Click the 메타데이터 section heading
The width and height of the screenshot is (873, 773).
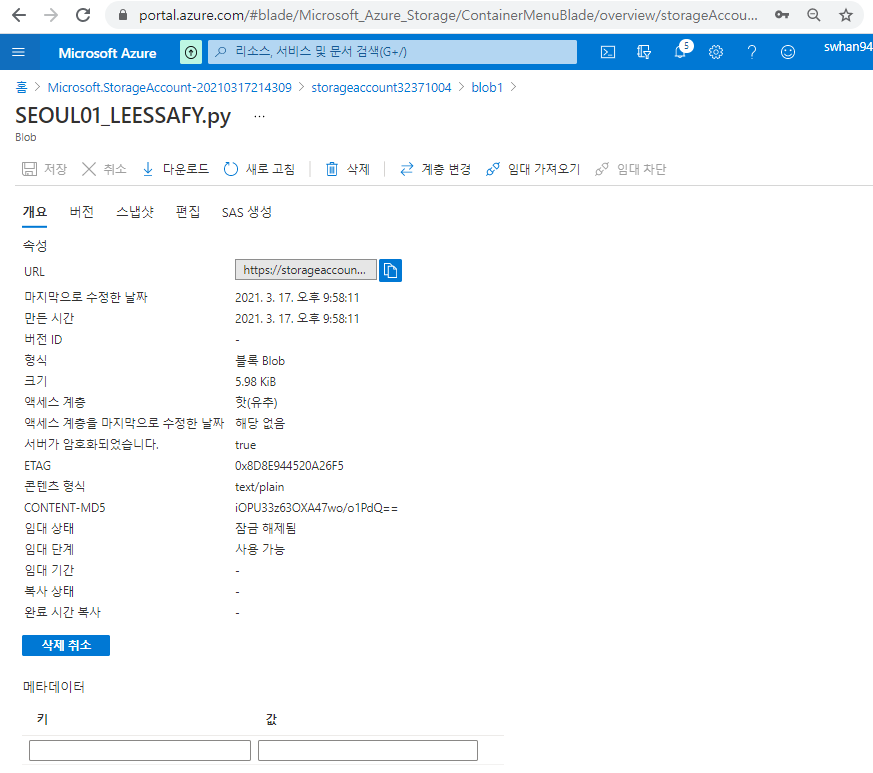[x=53, y=687]
